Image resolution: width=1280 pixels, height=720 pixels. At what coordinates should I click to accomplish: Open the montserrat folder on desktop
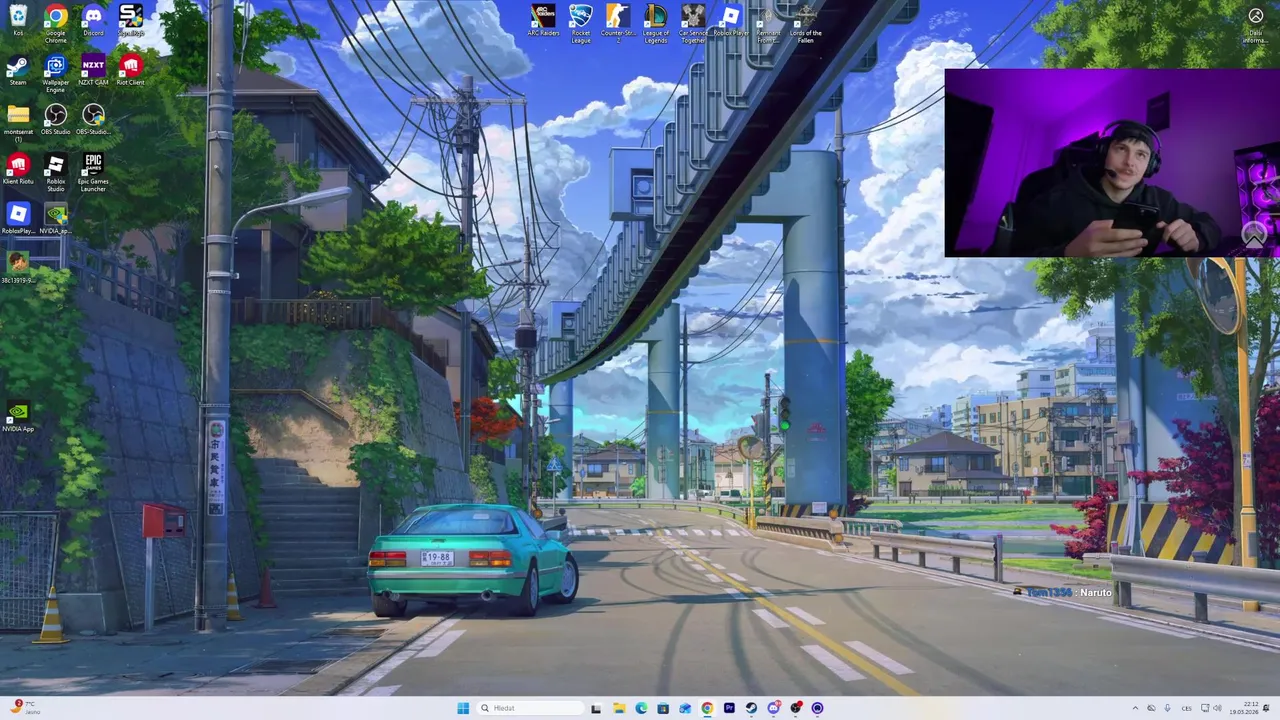pos(18,122)
